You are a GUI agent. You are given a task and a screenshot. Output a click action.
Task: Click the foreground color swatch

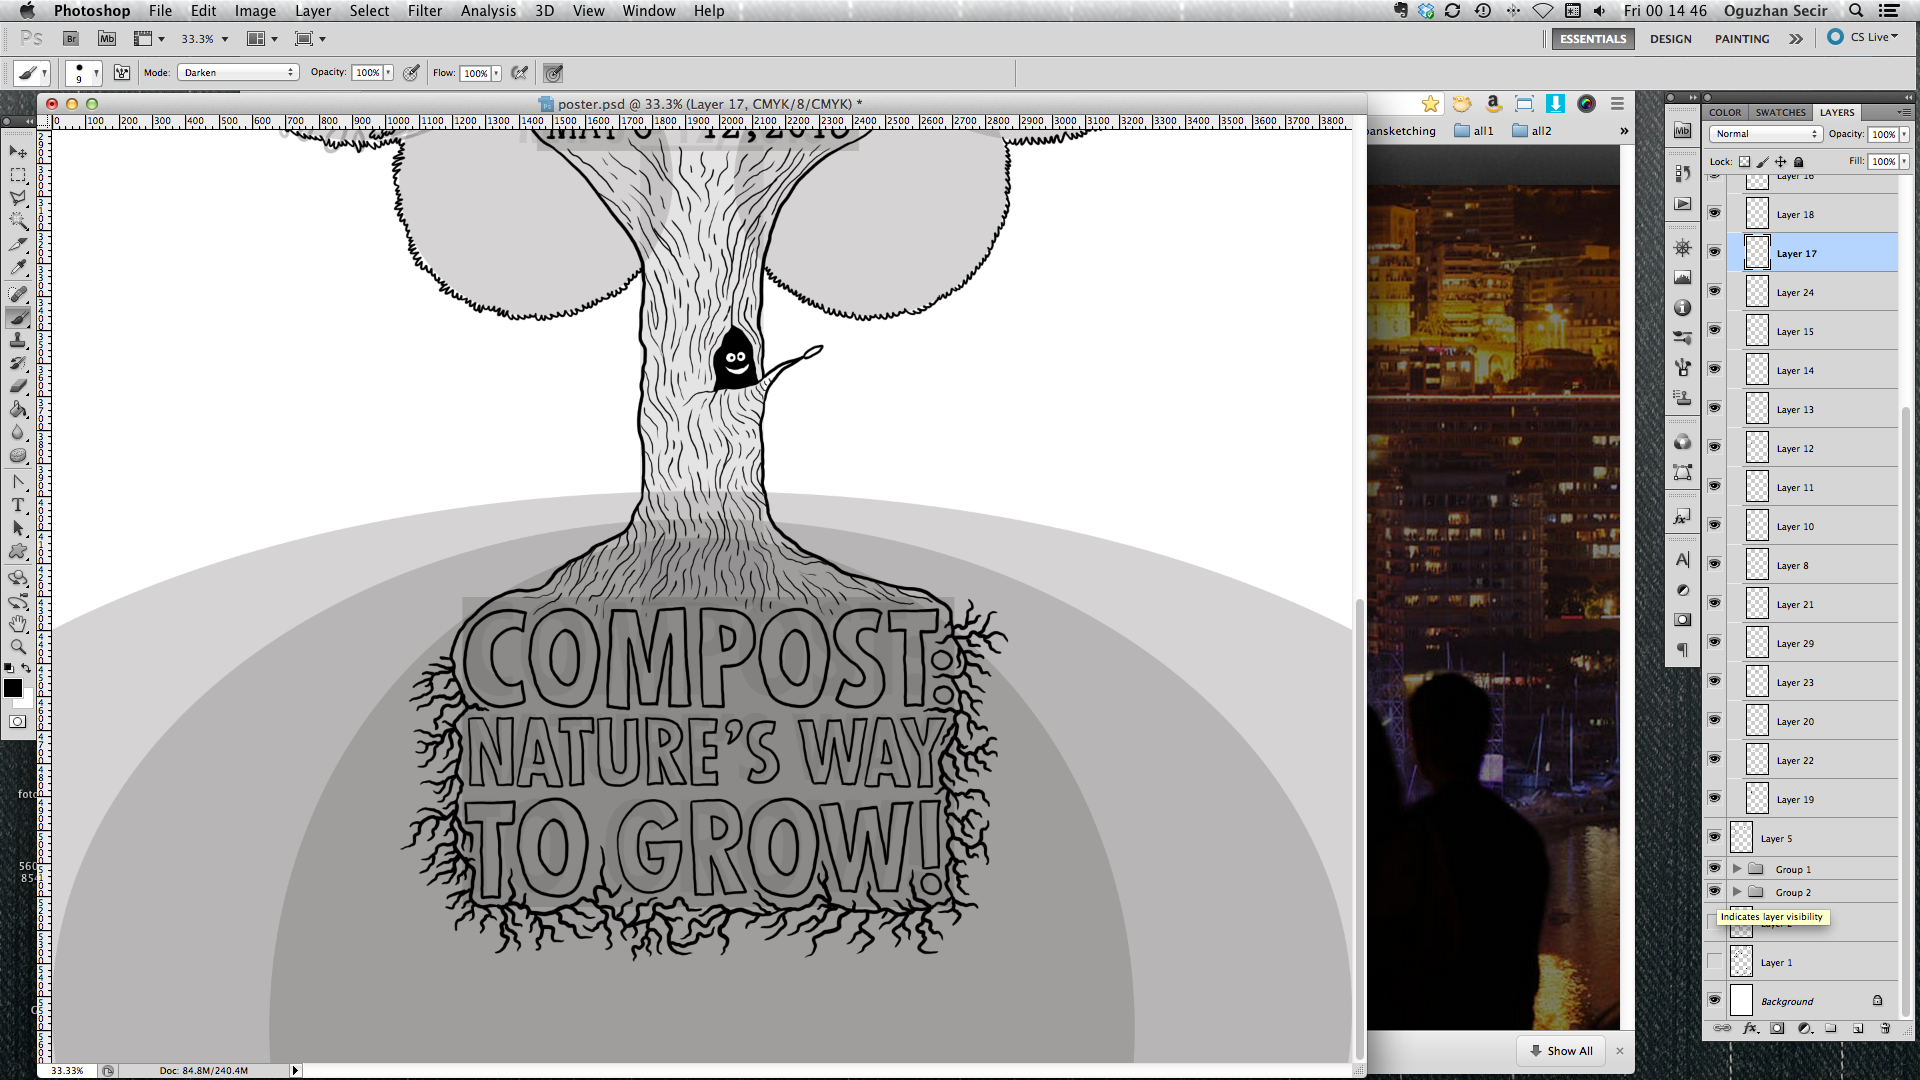13,688
